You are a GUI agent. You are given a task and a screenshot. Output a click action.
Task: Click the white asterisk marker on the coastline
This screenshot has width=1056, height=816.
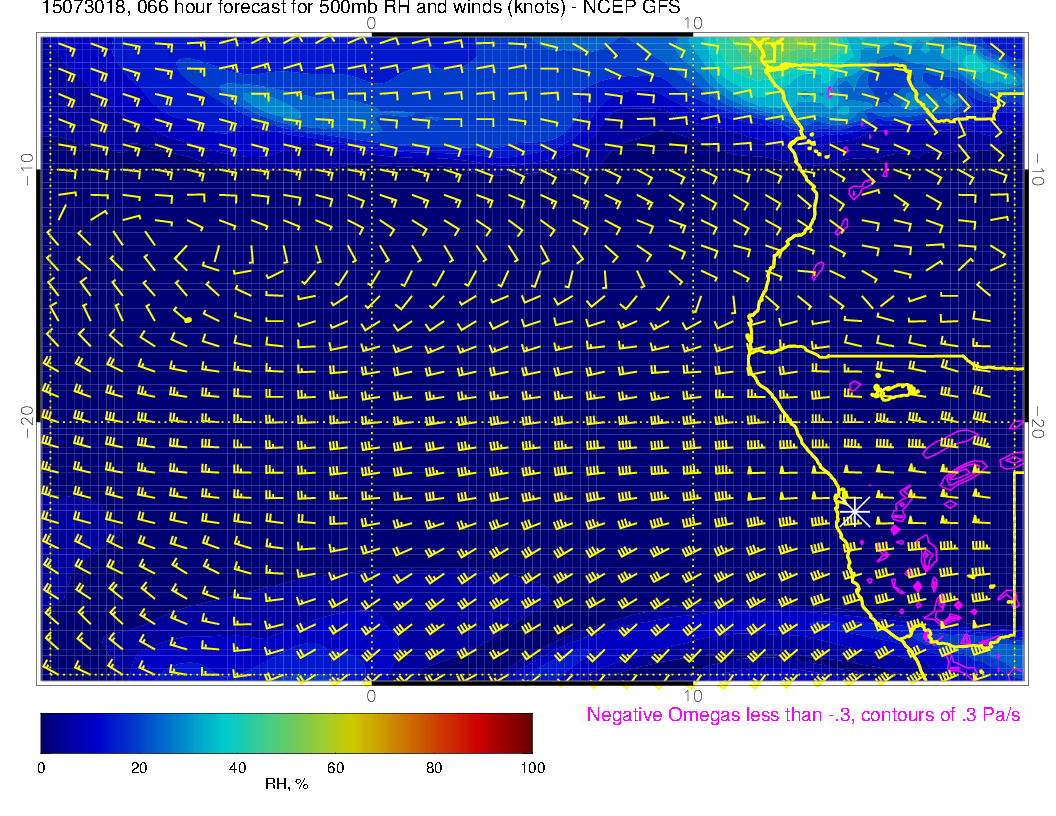click(x=853, y=510)
